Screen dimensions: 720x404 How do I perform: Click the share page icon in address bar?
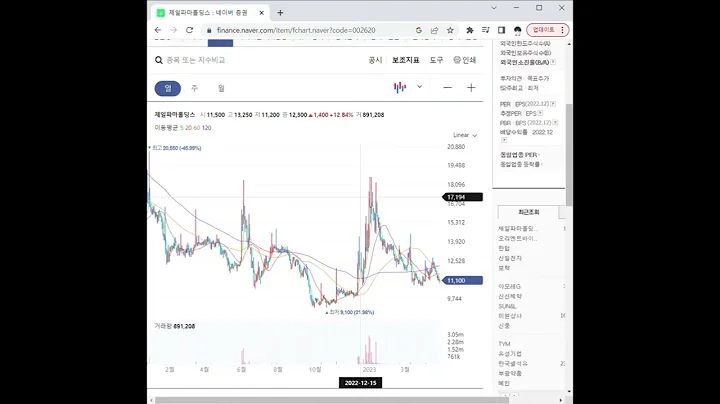pyautogui.click(x=434, y=30)
